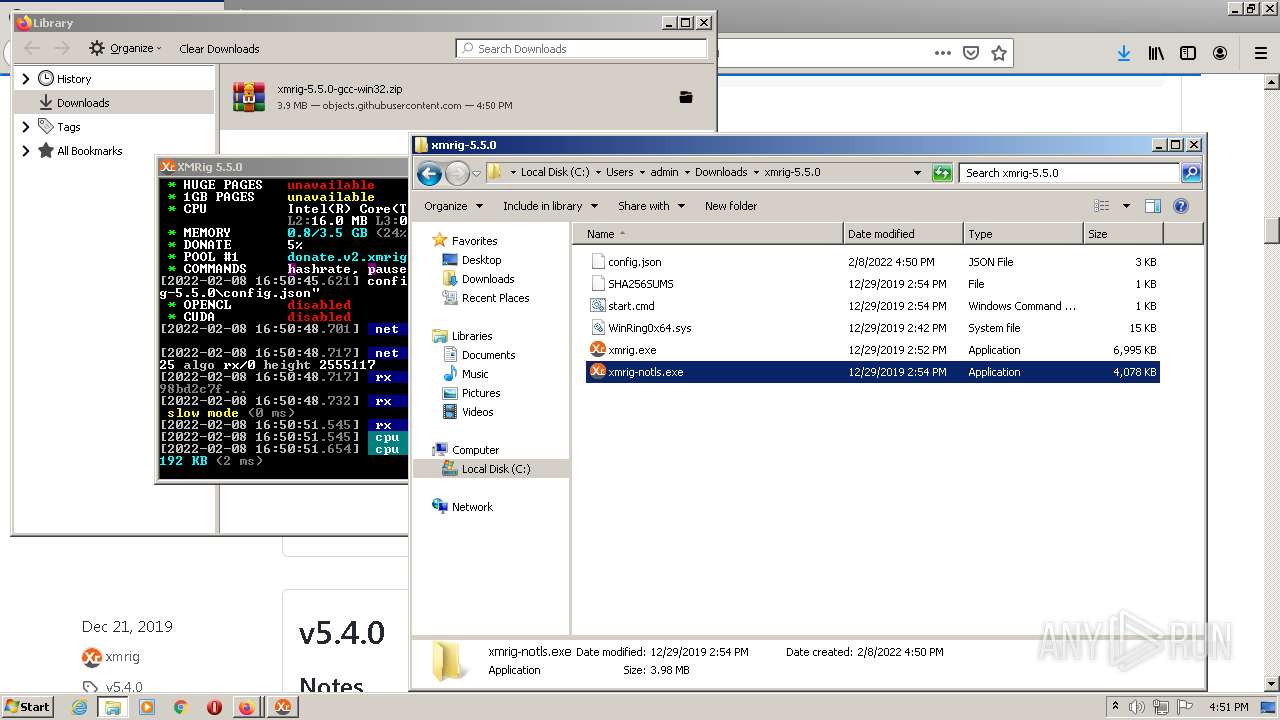Go back in Explorer xmrig-5.5.0 window
This screenshot has height=720, width=1280.
tap(429, 173)
